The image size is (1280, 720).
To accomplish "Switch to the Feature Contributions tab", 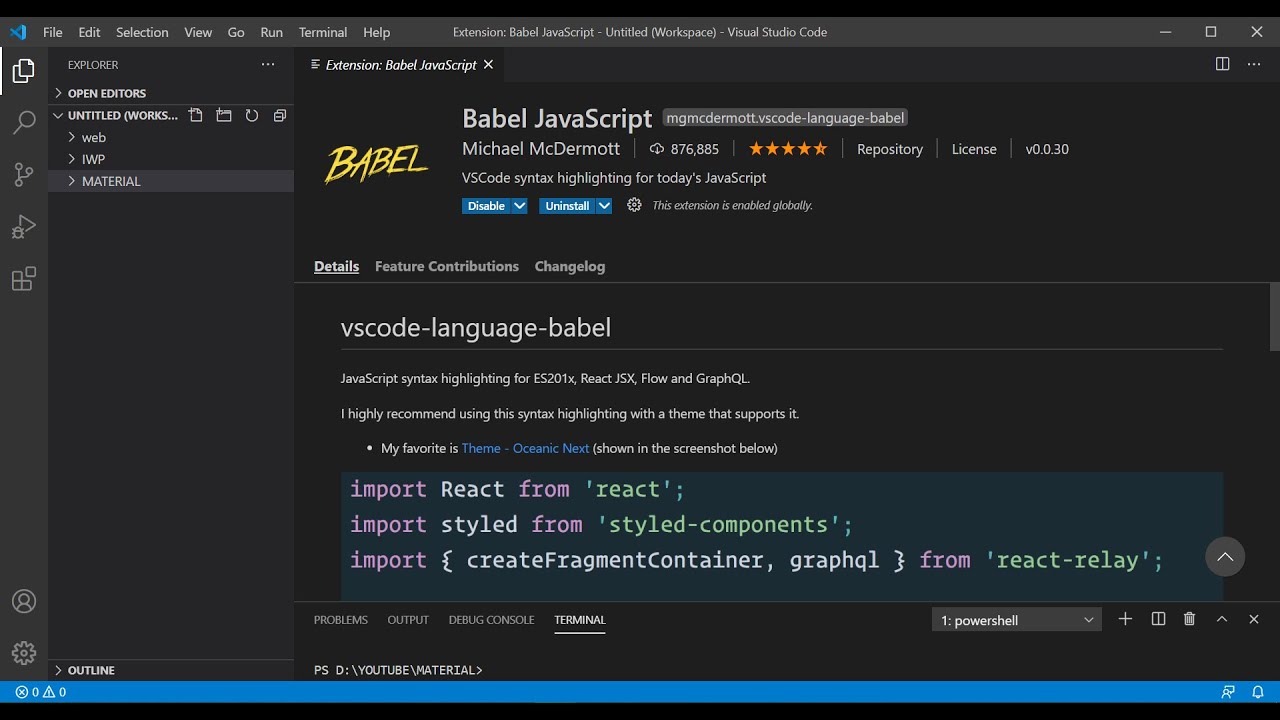I will 447,266.
